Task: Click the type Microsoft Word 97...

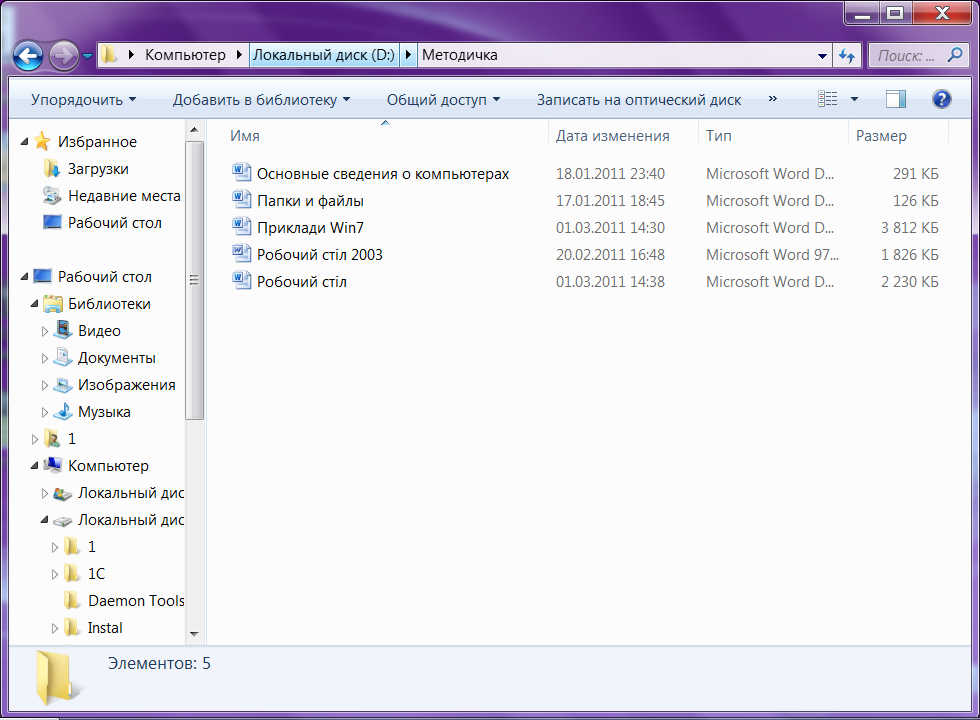Action: 772,254
